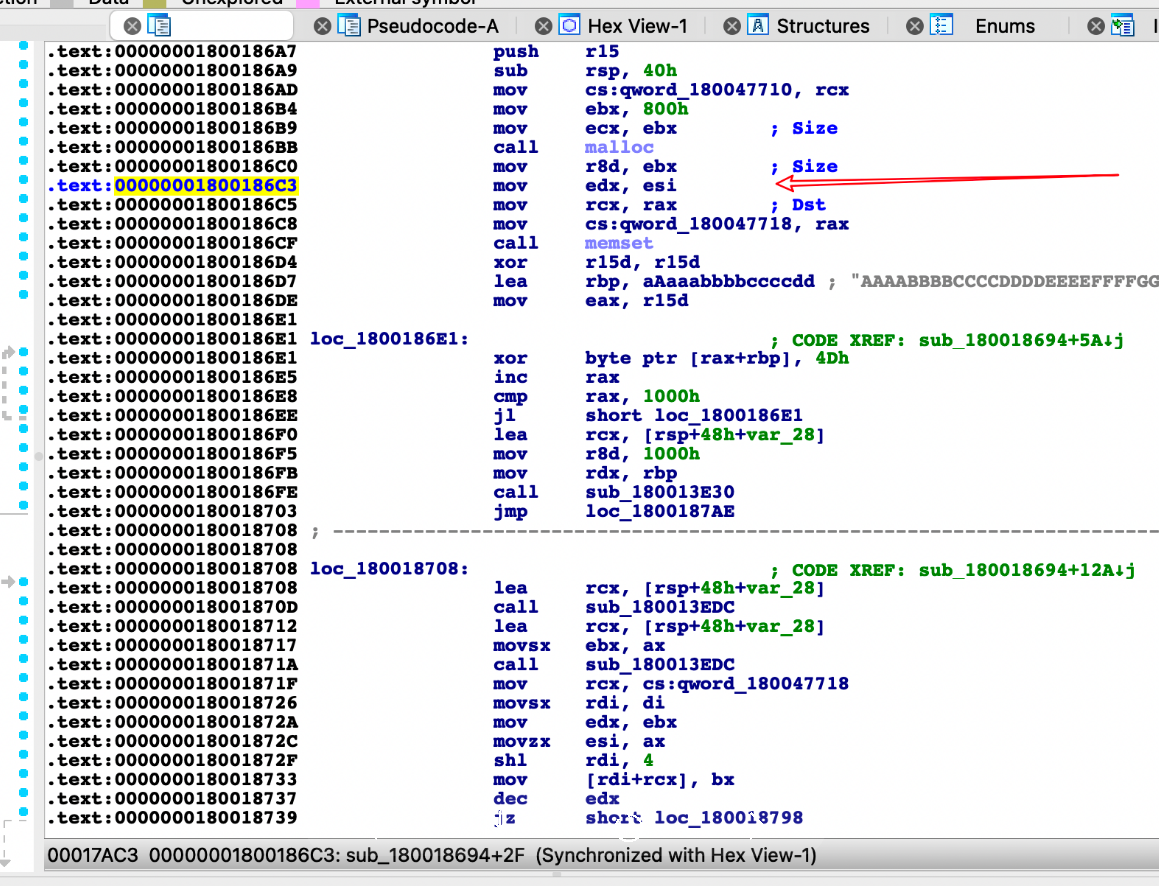The image size is (1159, 886).
Task: Click the Hex View-1 tab icon
Action: tap(569, 26)
